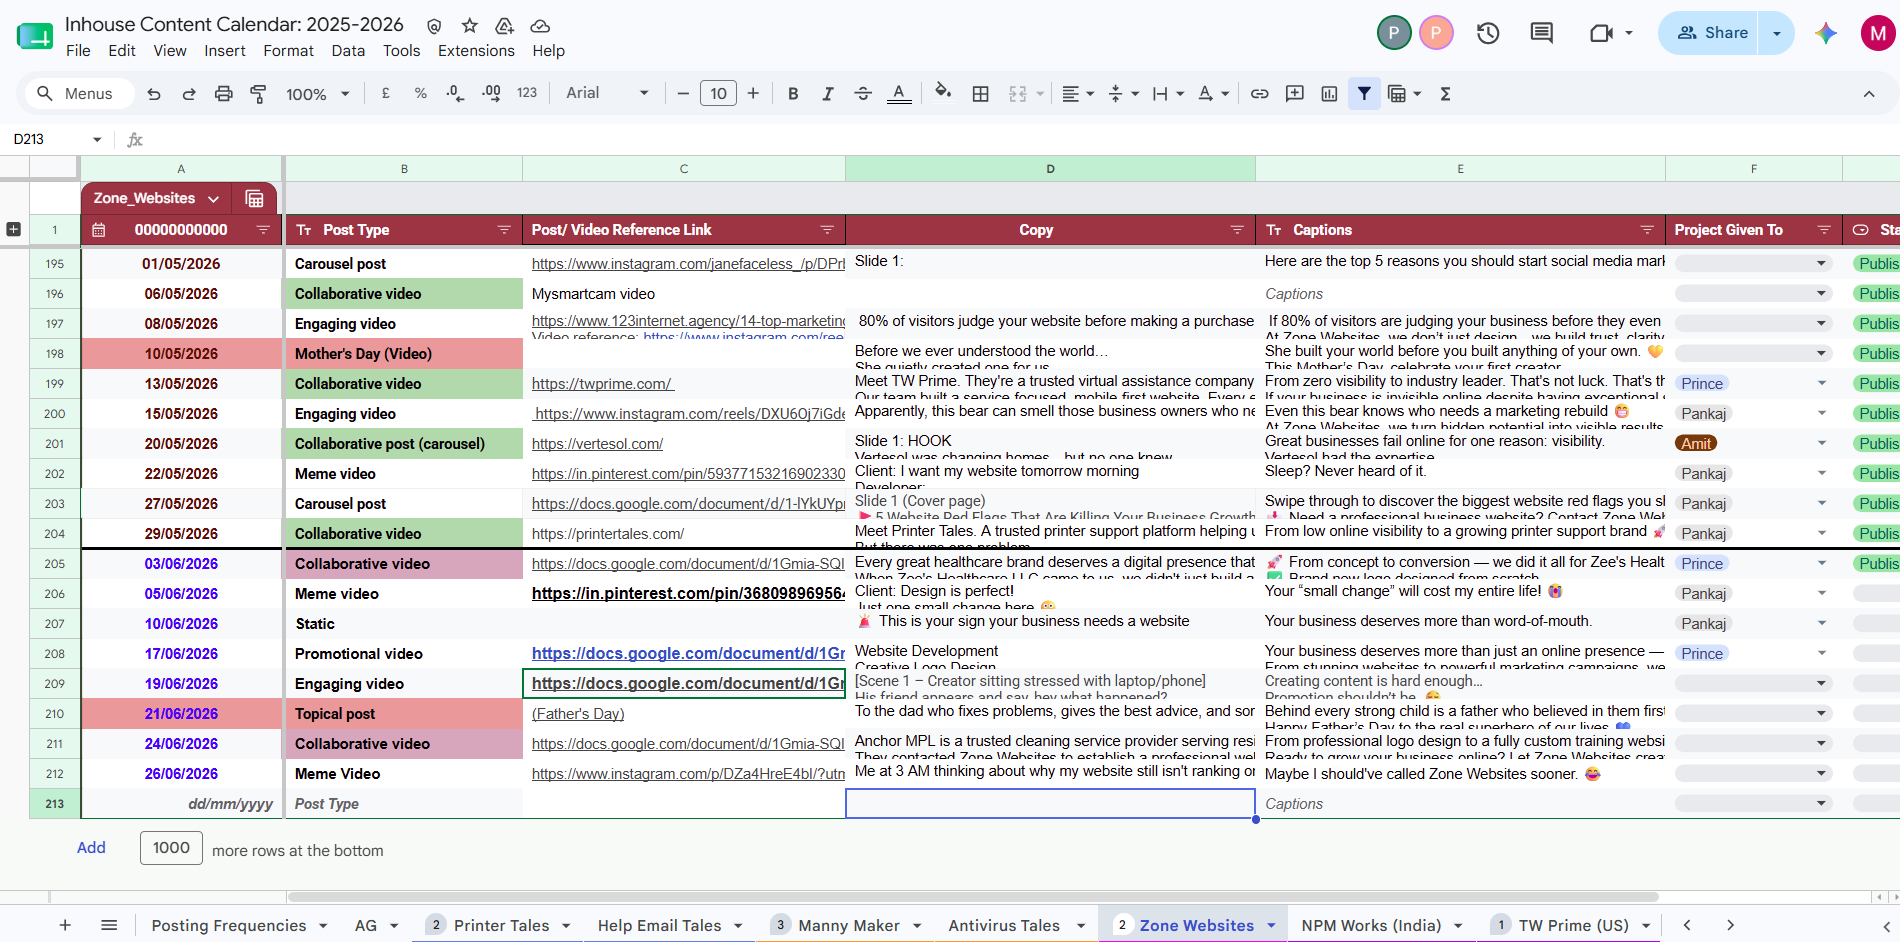This screenshot has width=1900, height=942.
Task: Insert chart icon in toolbar
Action: tap(1329, 94)
